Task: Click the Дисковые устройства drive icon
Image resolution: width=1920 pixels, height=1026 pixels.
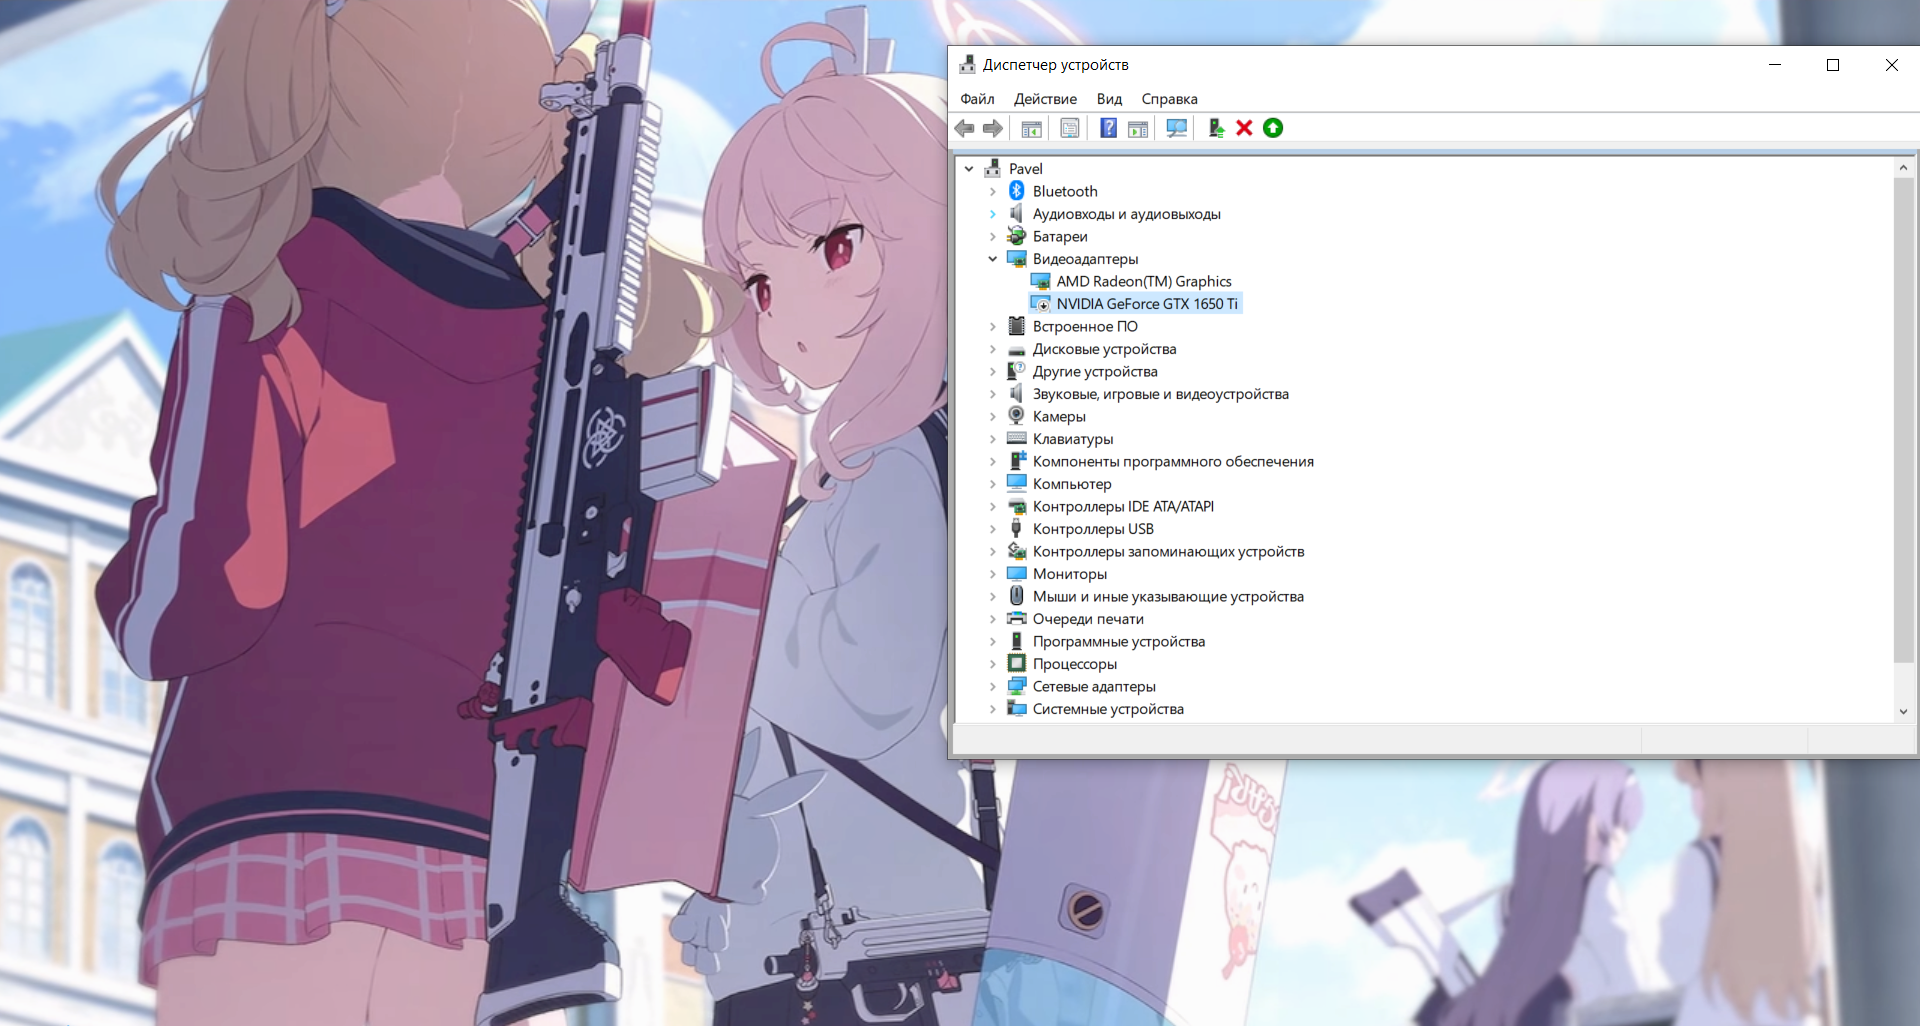Action: pos(1017,349)
